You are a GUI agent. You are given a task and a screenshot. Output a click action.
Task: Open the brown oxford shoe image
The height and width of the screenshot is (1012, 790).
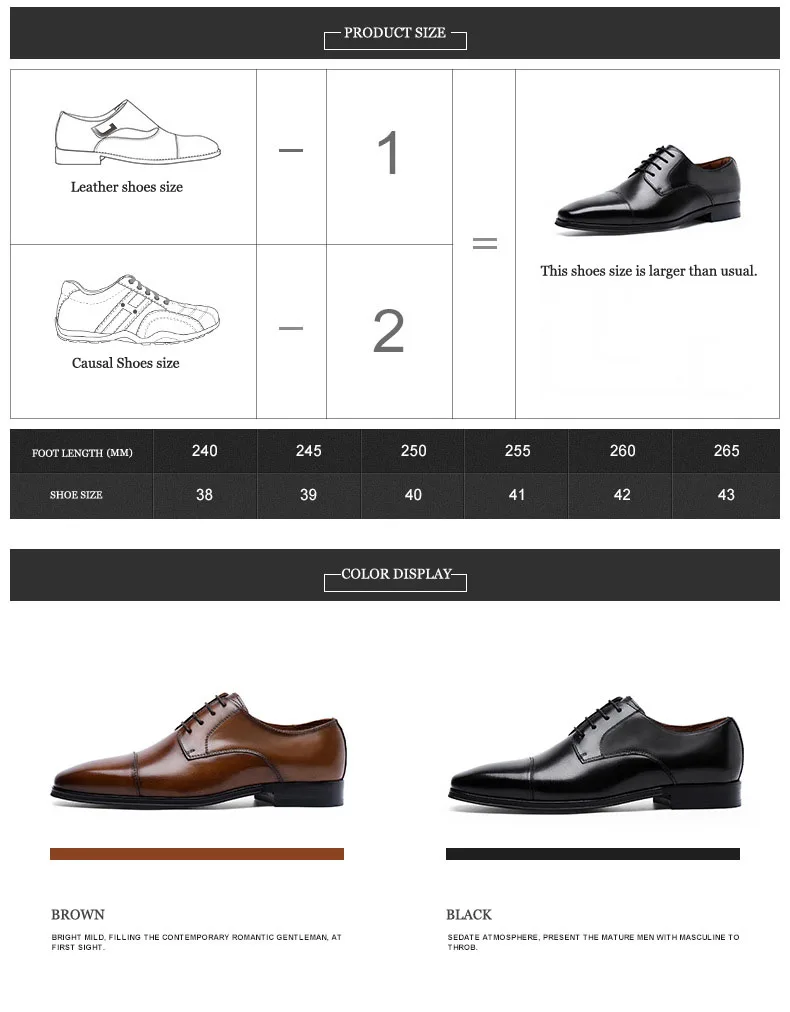(198, 750)
